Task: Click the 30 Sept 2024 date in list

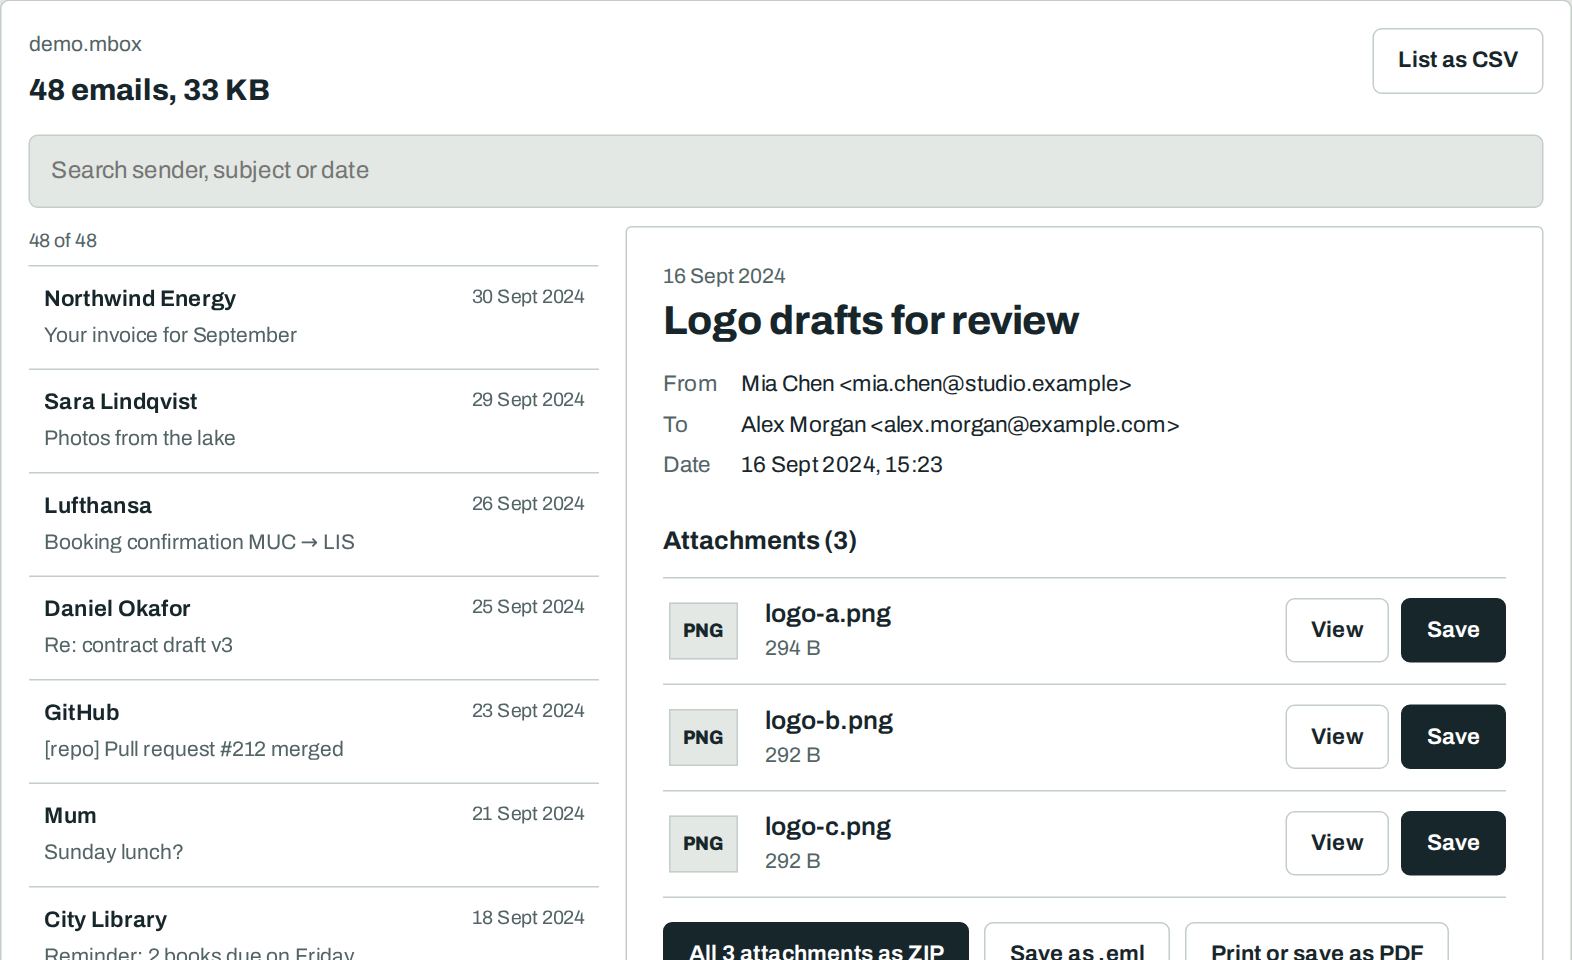Action: pyautogui.click(x=528, y=297)
